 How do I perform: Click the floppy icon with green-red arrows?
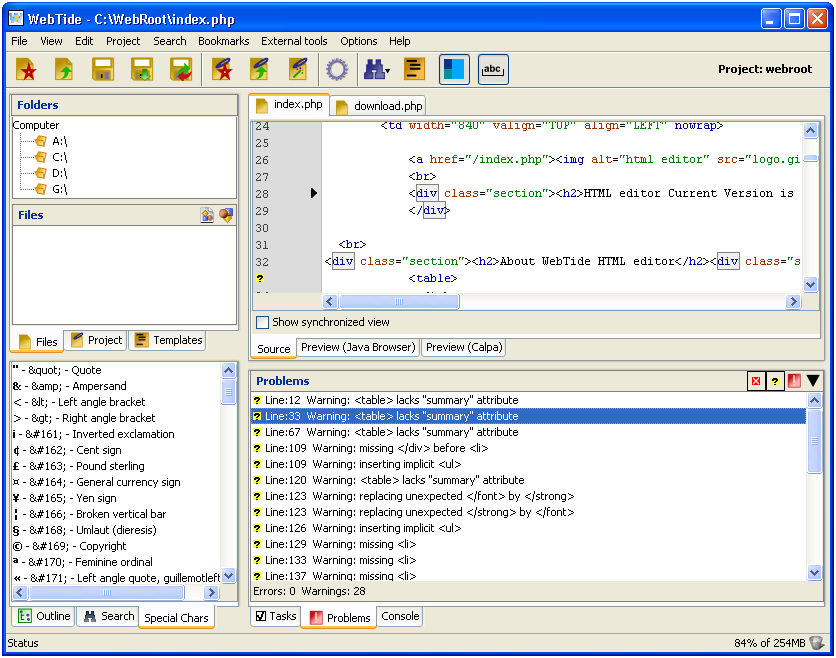(x=181, y=69)
